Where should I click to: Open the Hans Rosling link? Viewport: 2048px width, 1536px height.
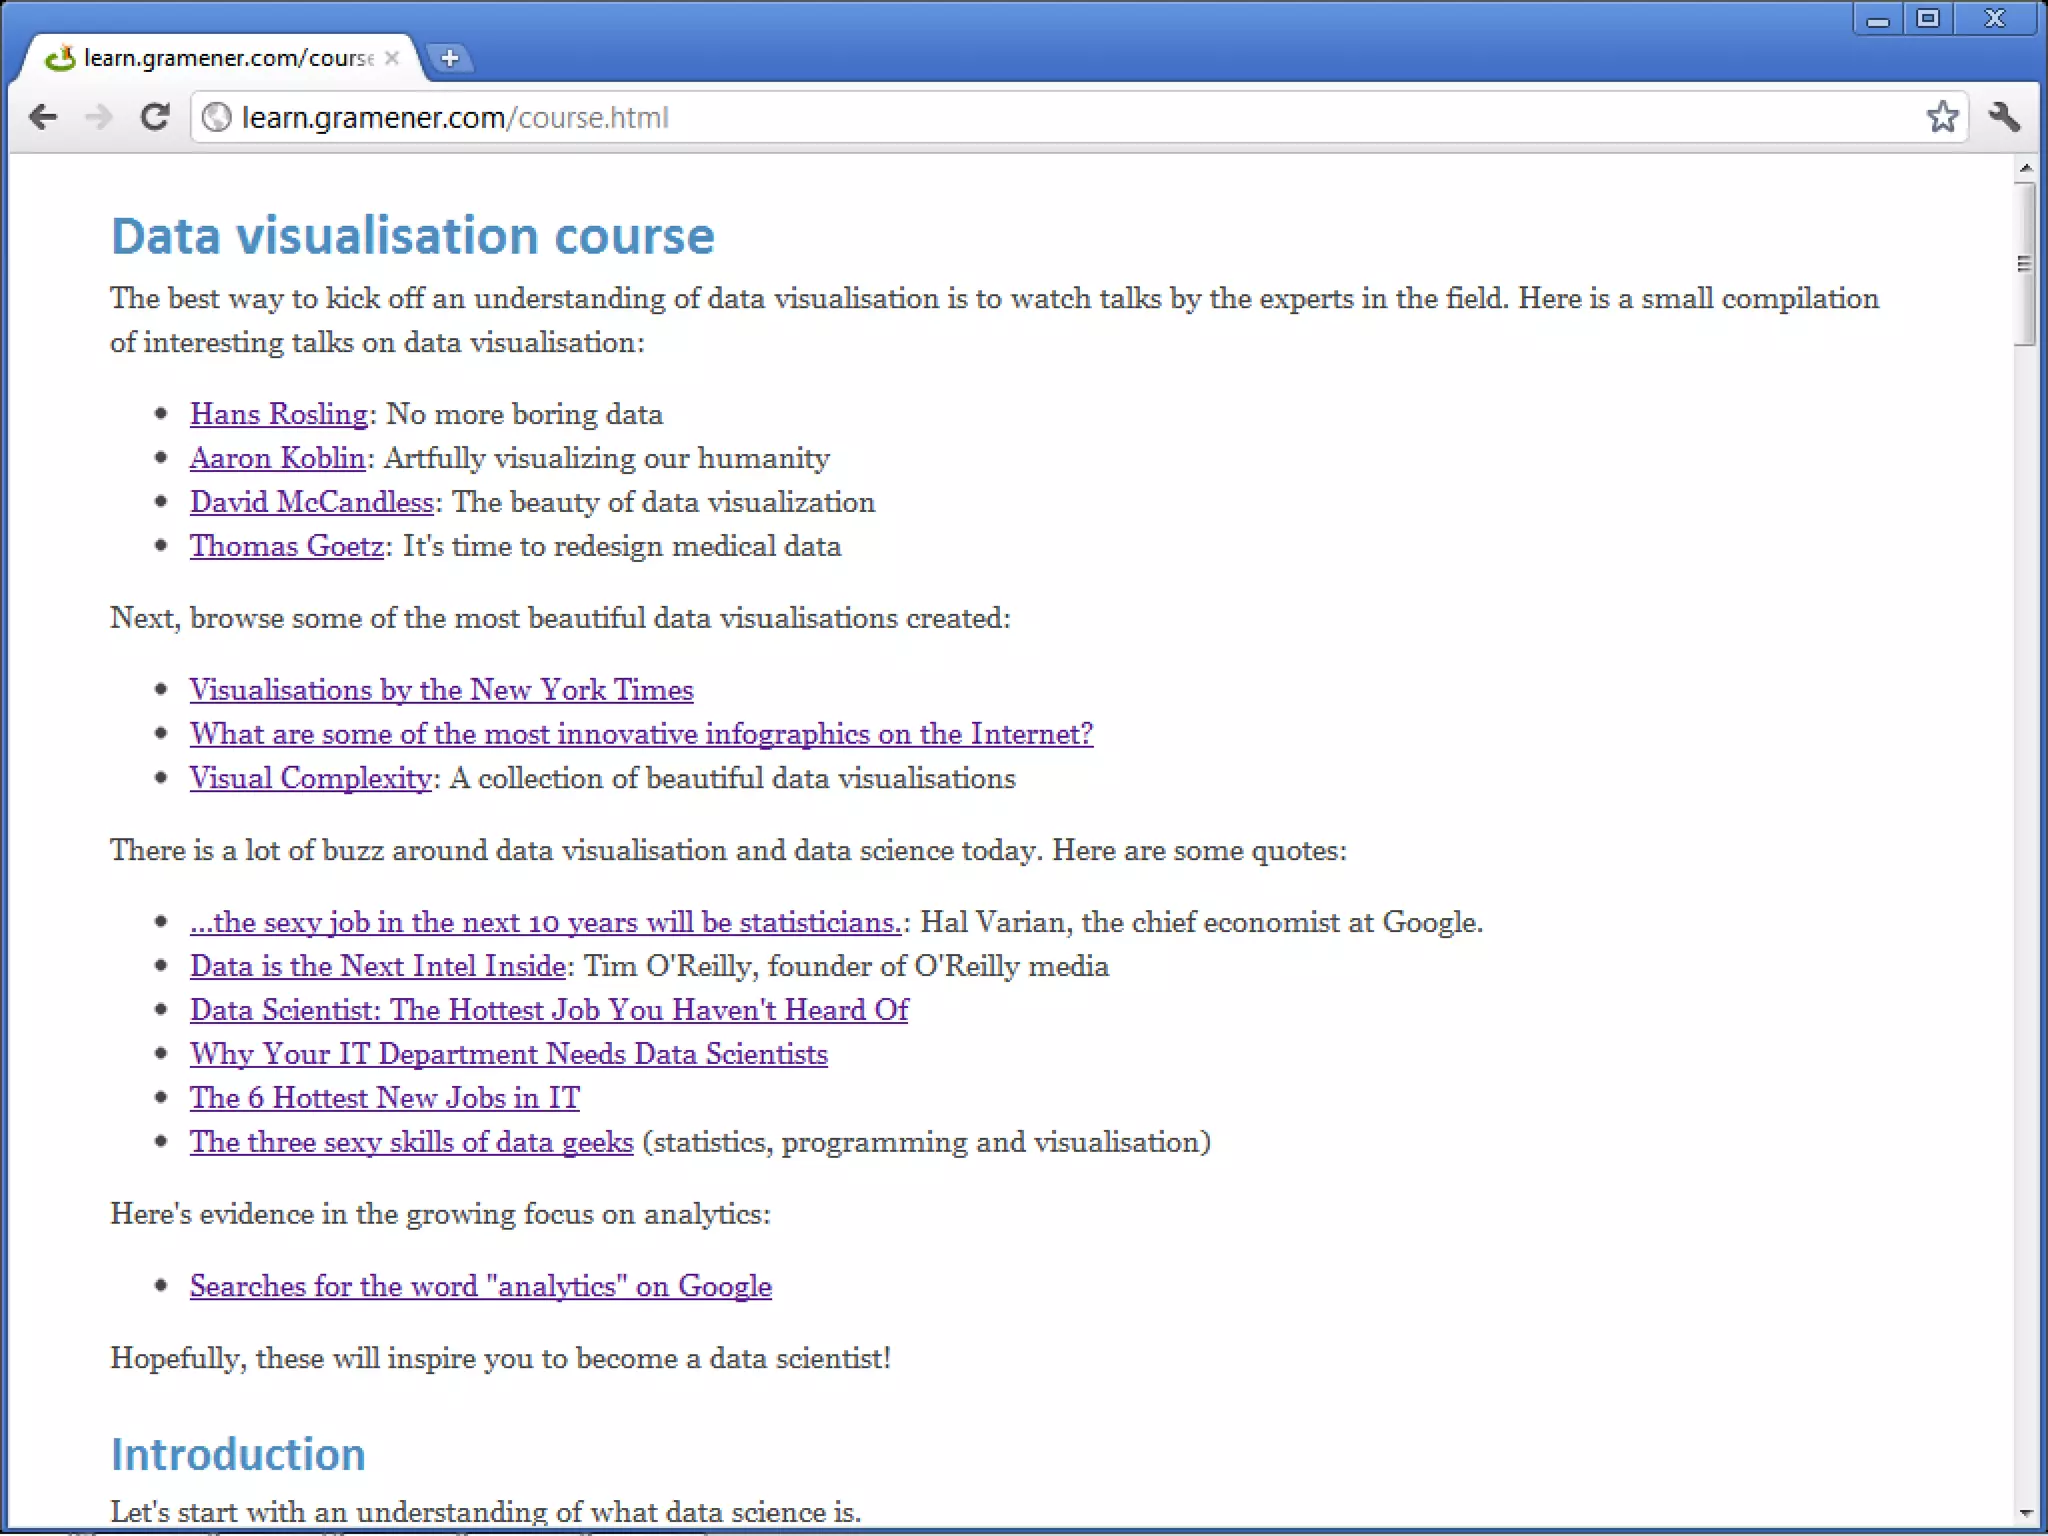click(x=279, y=414)
